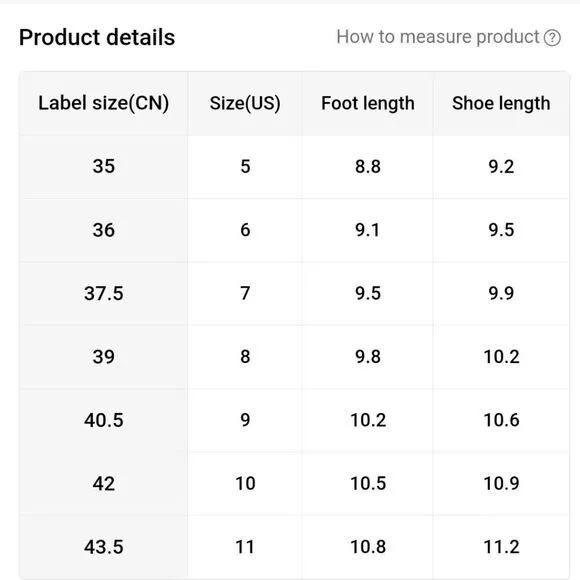Open the How to measure product link
580x580 pixels.
[438, 37]
